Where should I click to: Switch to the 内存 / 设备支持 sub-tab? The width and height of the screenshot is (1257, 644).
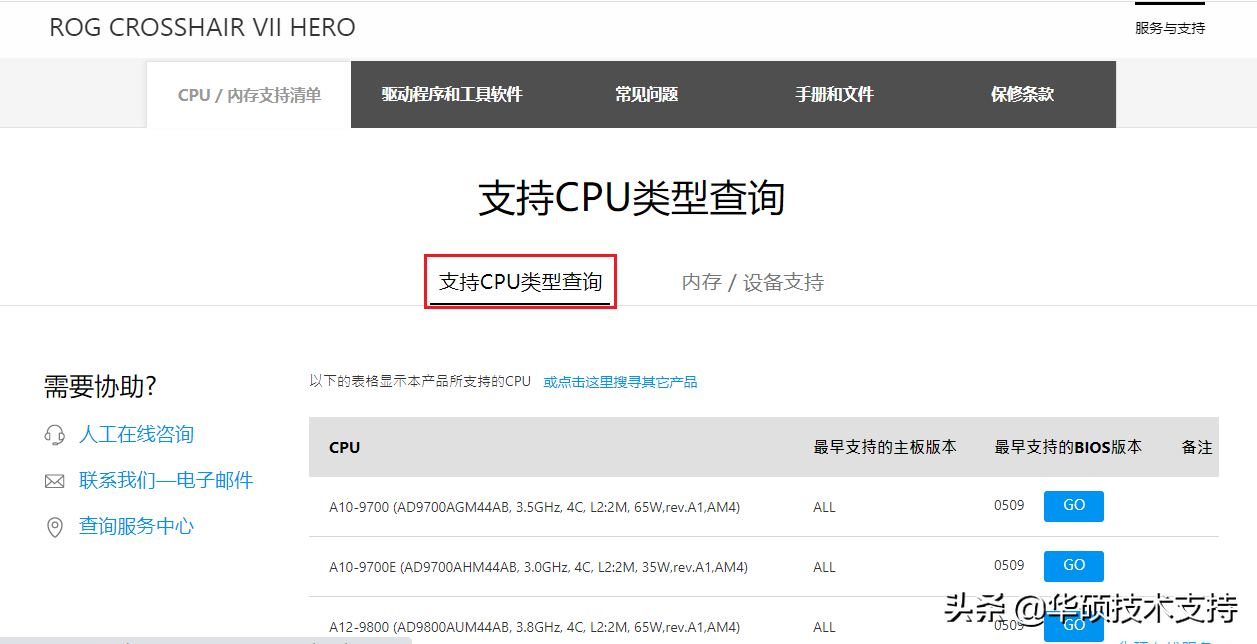point(753,283)
